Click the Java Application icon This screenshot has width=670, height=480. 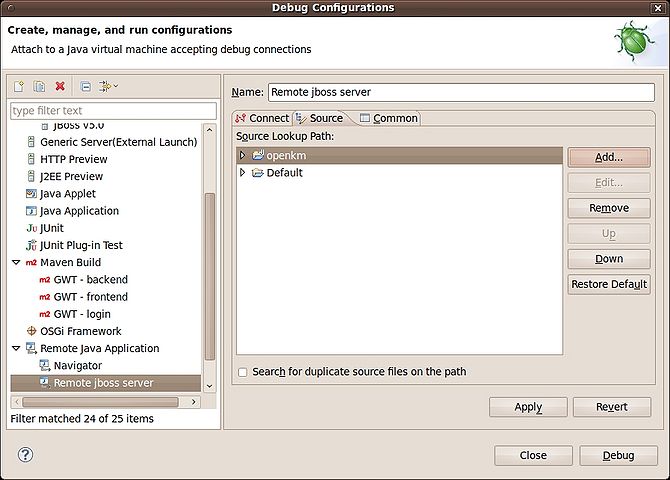(x=31, y=211)
